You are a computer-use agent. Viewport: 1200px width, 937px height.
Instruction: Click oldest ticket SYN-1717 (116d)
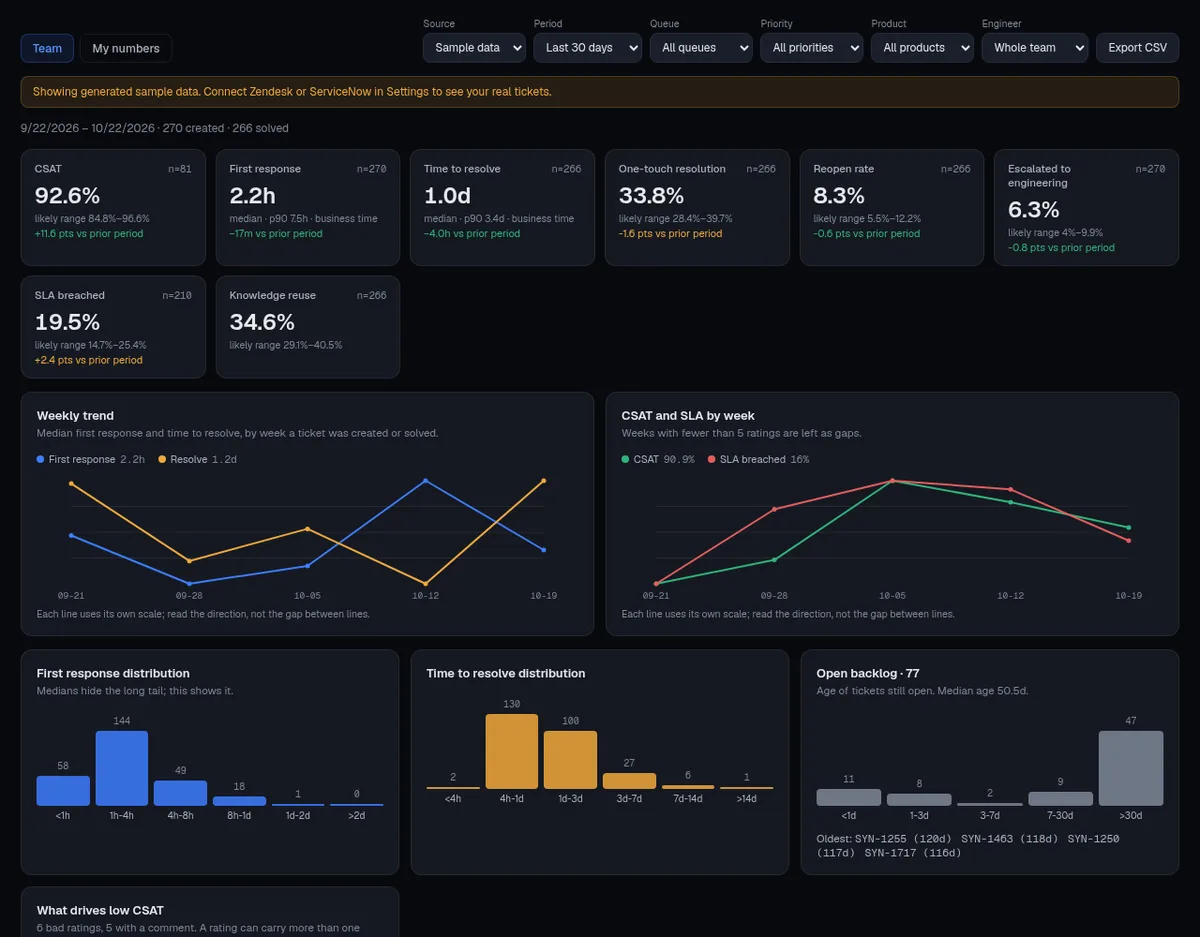pos(913,853)
